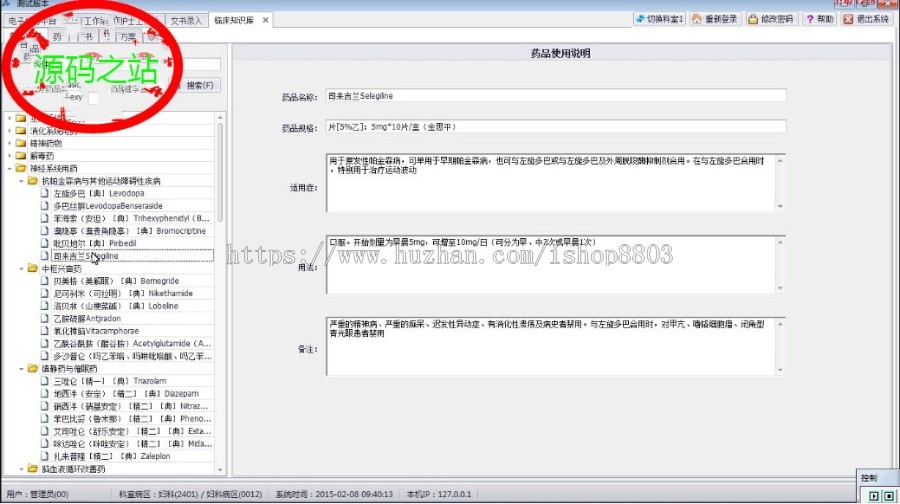Click the 药品名称 input field
The width and height of the screenshot is (900, 504).
(556, 96)
